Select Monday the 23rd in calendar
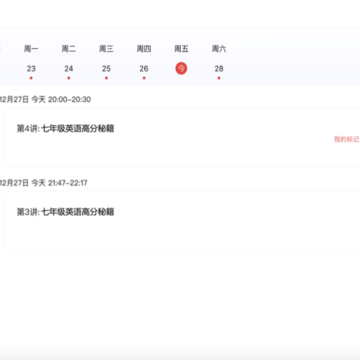The image size is (360, 360). point(31,69)
